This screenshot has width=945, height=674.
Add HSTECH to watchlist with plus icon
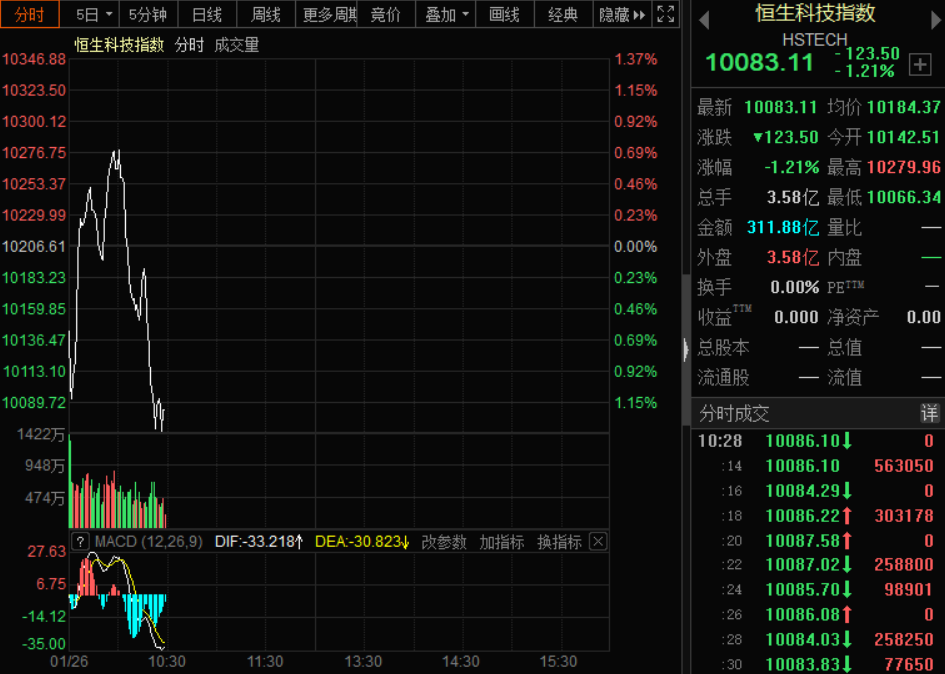point(920,65)
